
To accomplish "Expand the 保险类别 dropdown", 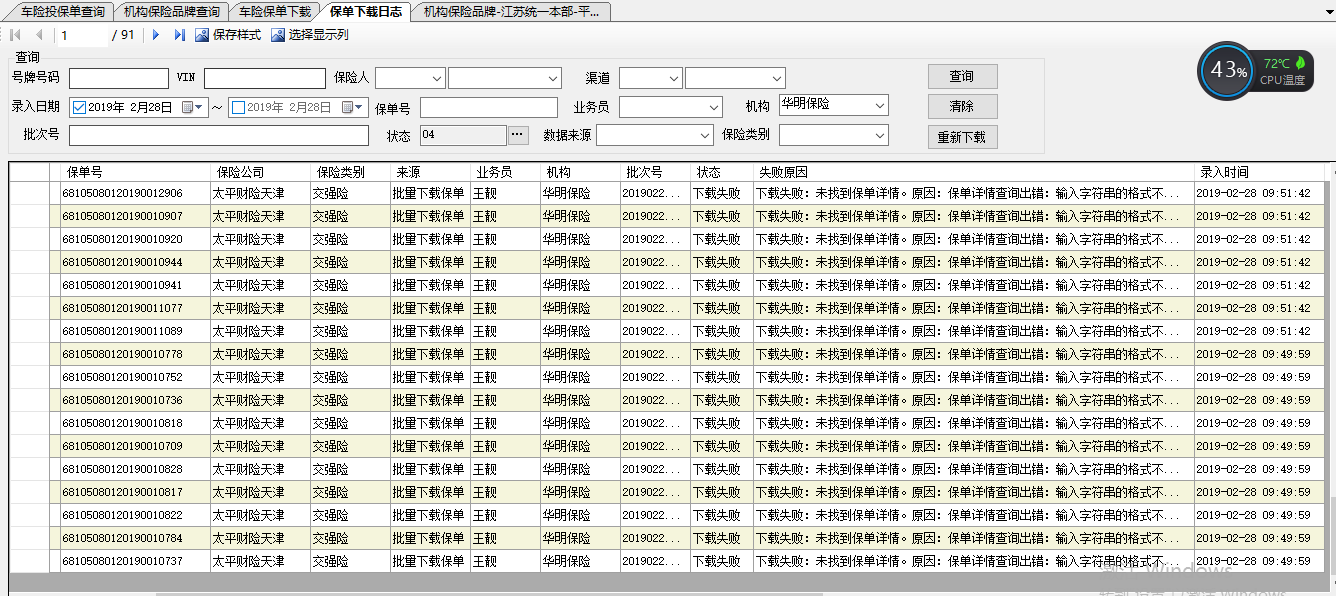I will pyautogui.click(x=879, y=135).
